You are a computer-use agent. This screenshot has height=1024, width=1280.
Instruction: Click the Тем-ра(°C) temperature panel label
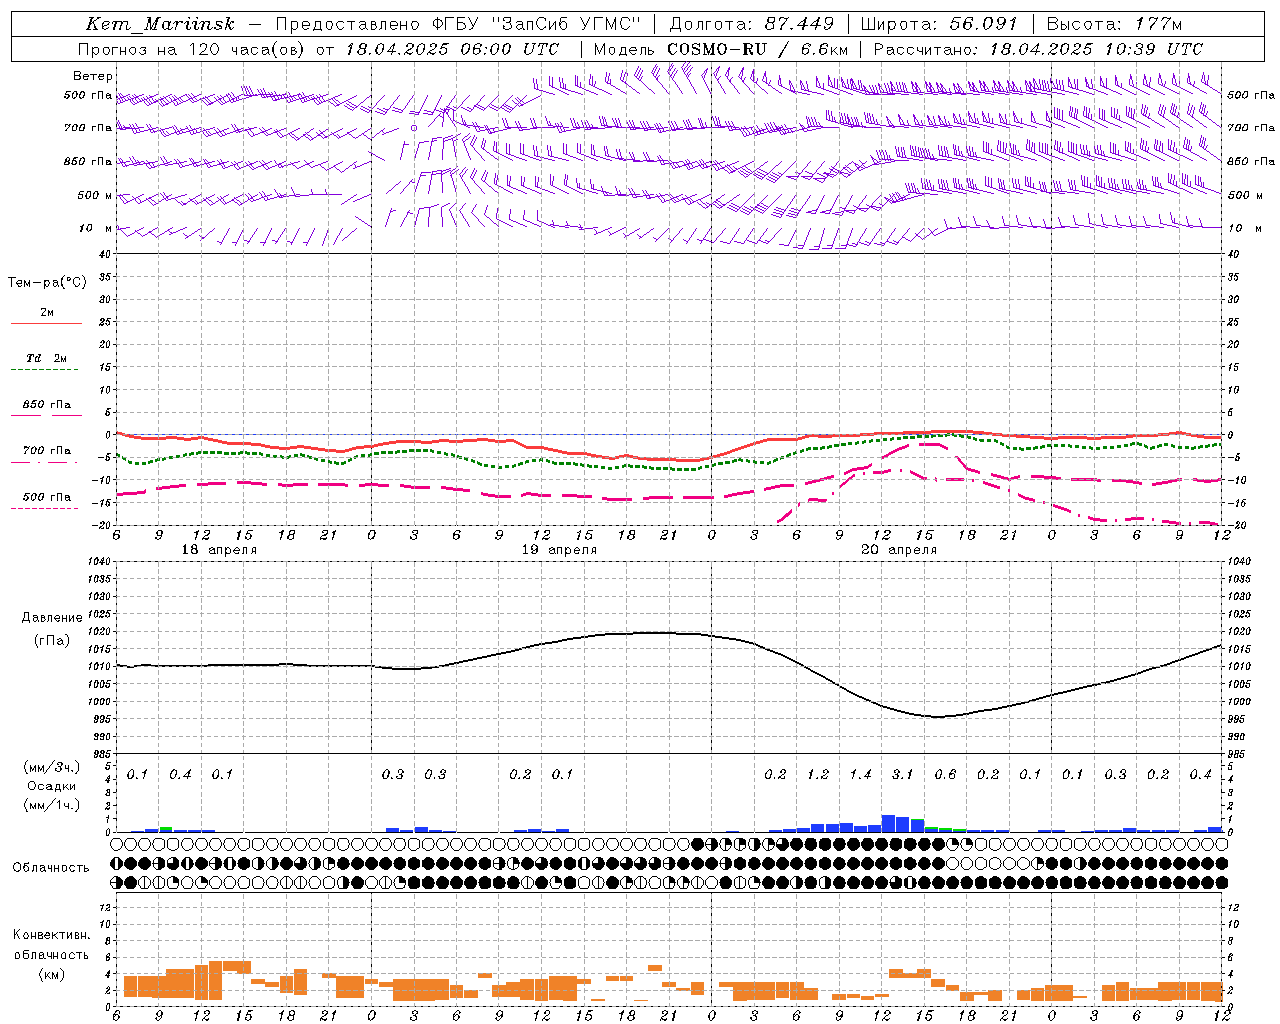pyautogui.click(x=47, y=283)
